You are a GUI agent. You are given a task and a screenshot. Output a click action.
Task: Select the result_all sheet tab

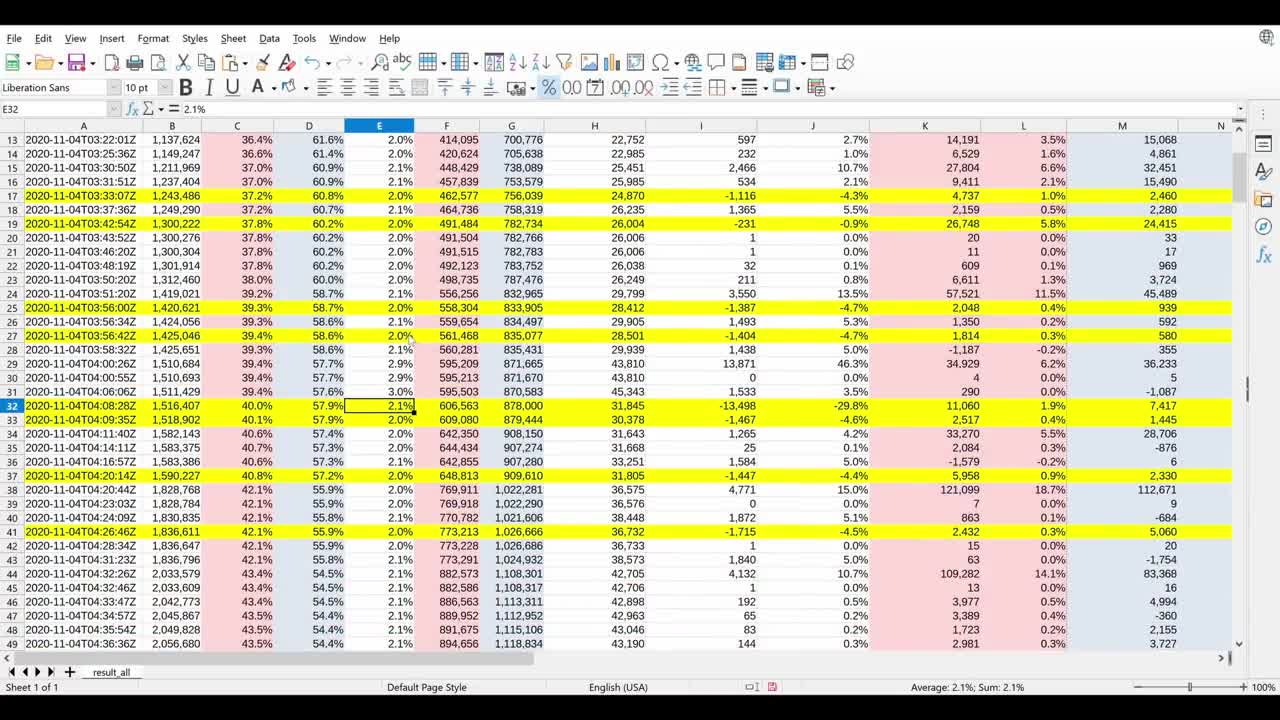click(111, 672)
